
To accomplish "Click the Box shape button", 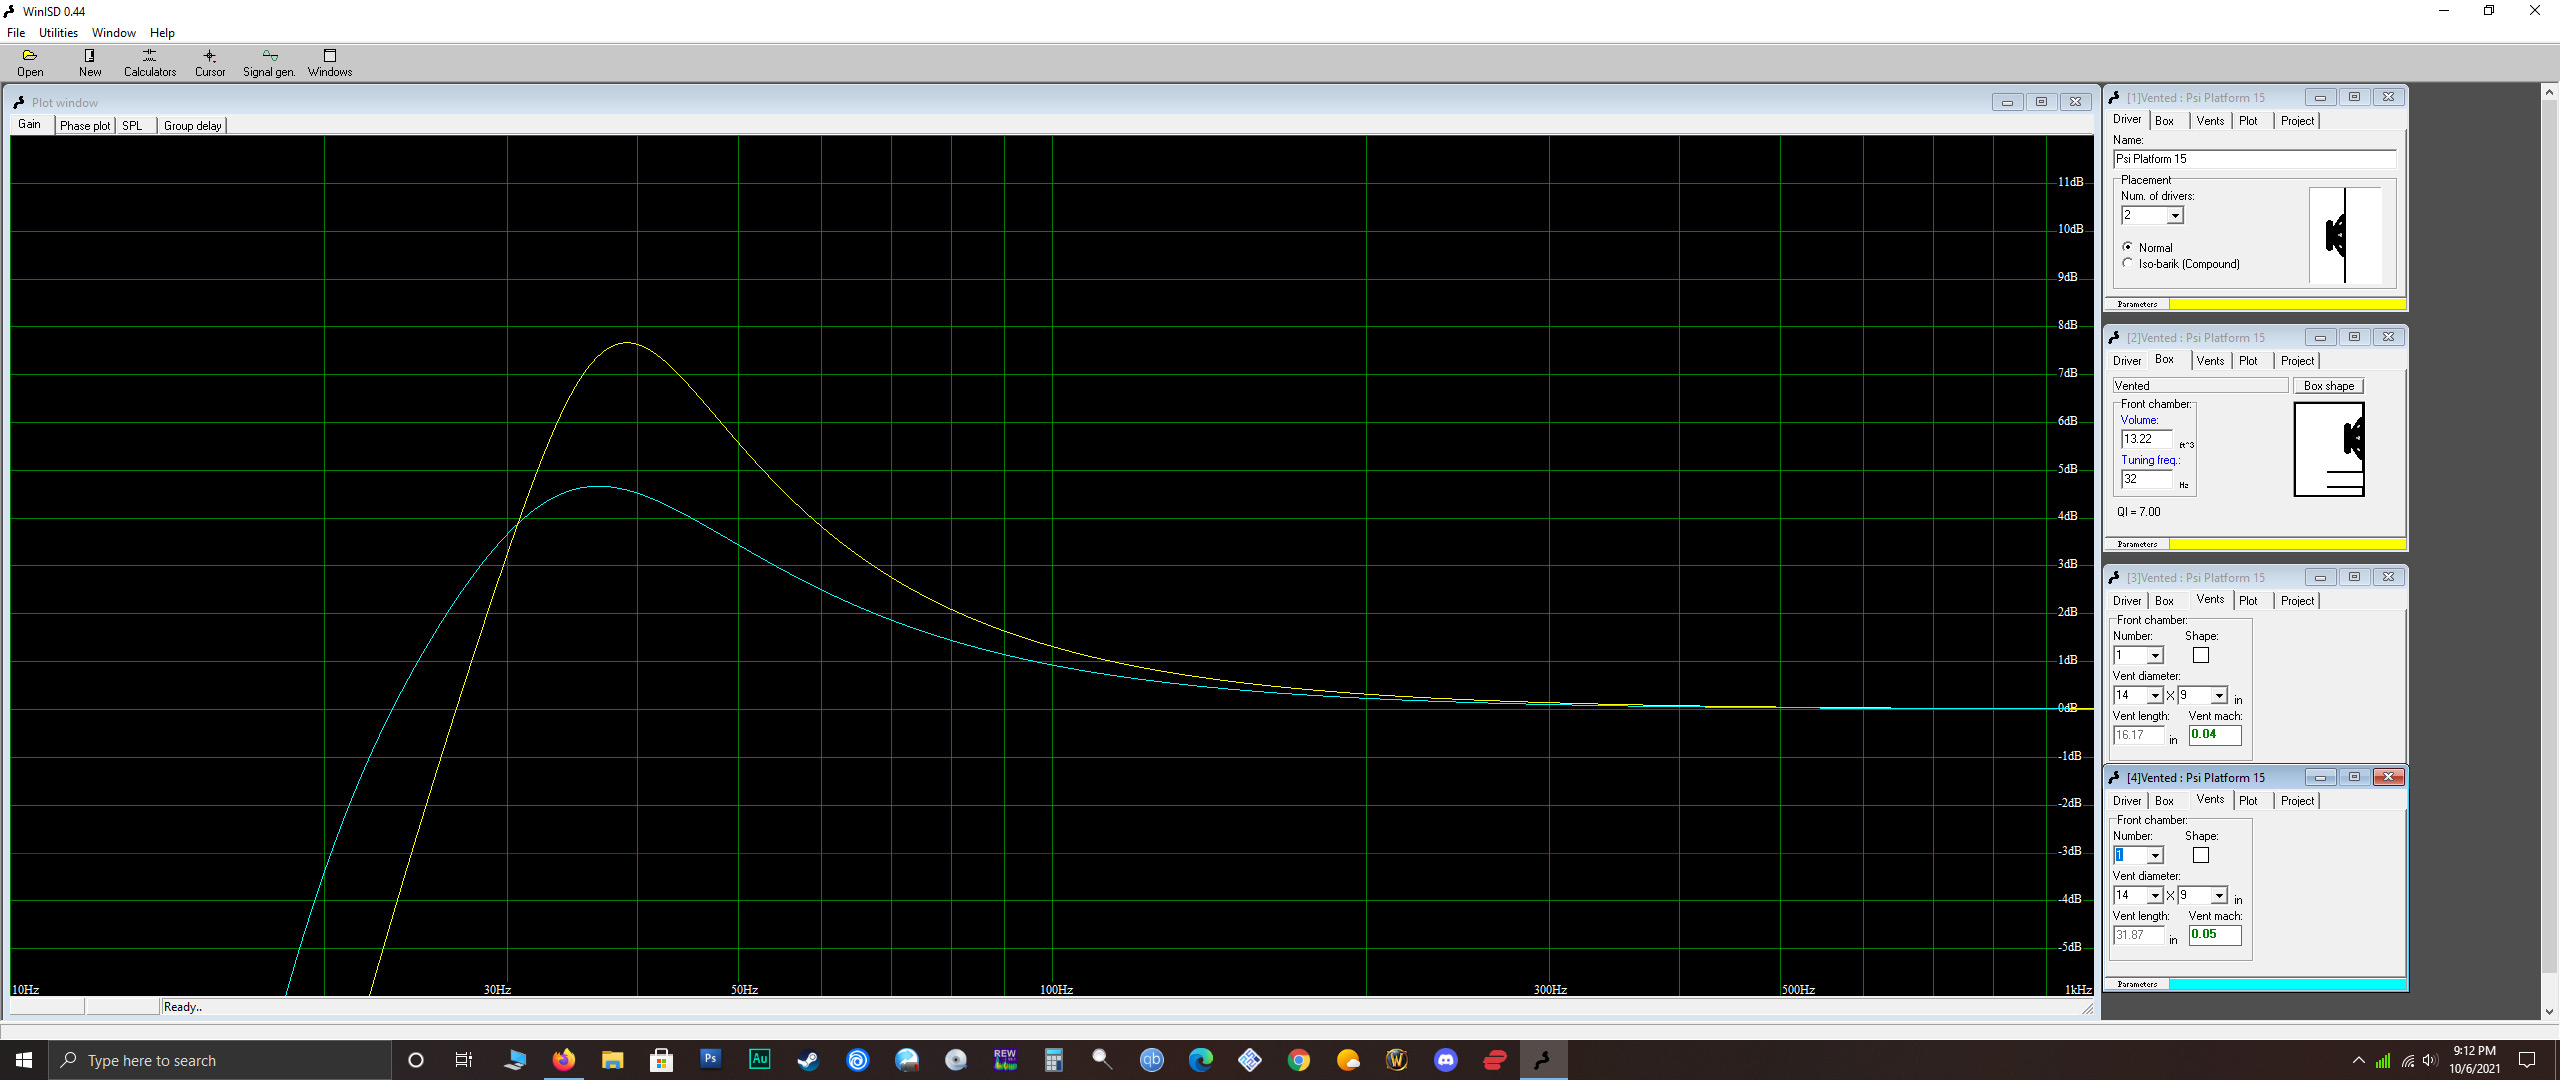I will tap(2328, 385).
